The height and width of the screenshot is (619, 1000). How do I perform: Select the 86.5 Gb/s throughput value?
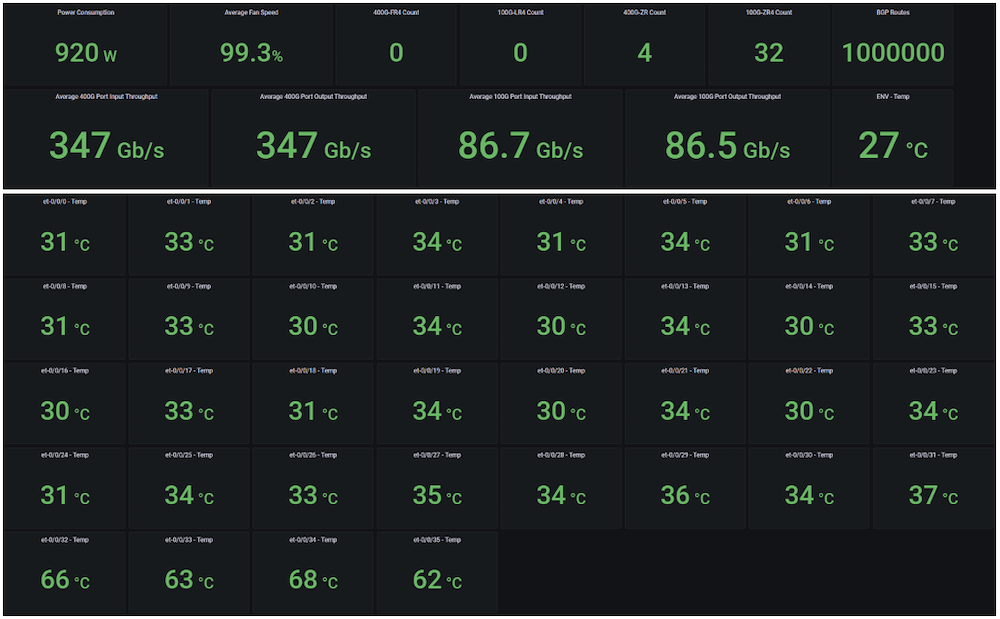pos(727,146)
